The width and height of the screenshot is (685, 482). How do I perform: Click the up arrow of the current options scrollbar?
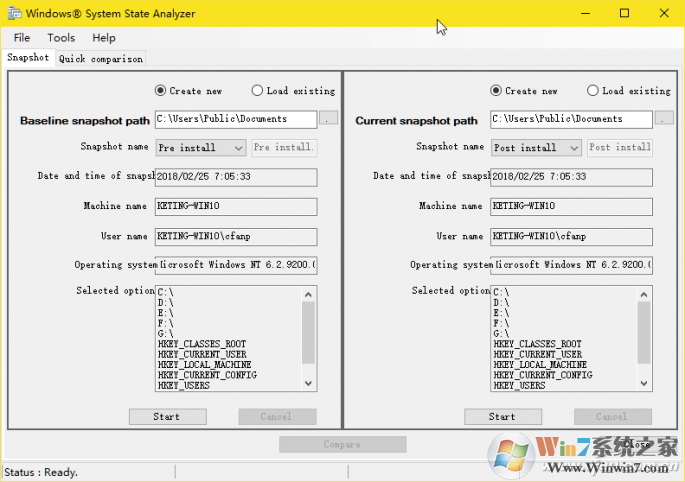pyautogui.click(x=644, y=295)
